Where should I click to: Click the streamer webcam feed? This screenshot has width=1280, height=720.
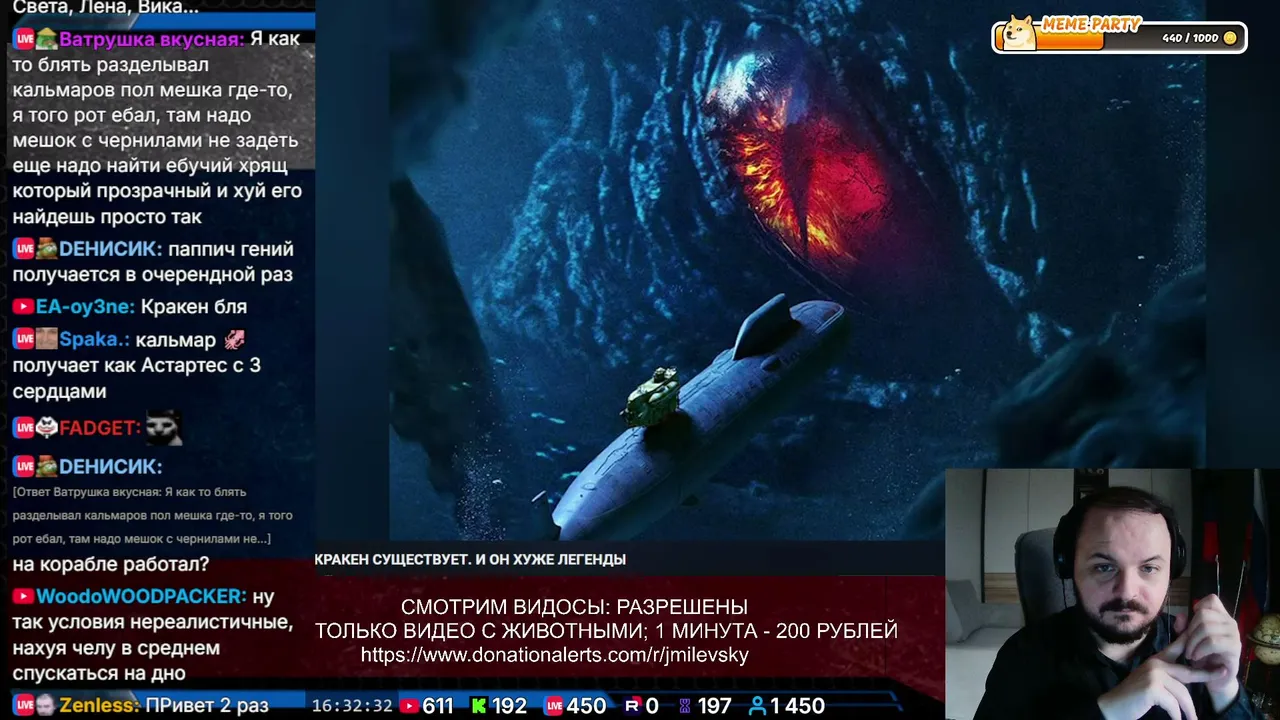(1112, 594)
